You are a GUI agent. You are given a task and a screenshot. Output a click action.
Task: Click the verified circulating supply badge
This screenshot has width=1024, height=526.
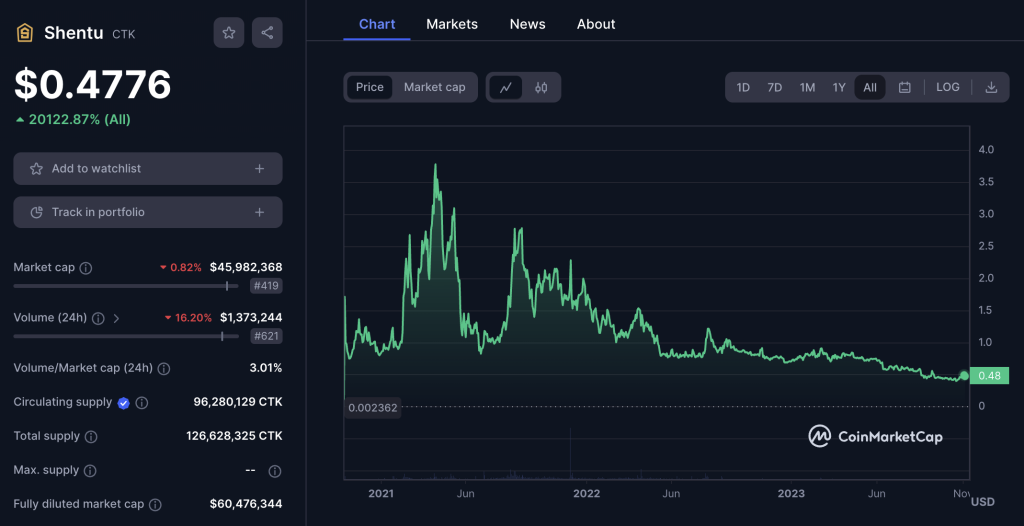tap(123, 403)
